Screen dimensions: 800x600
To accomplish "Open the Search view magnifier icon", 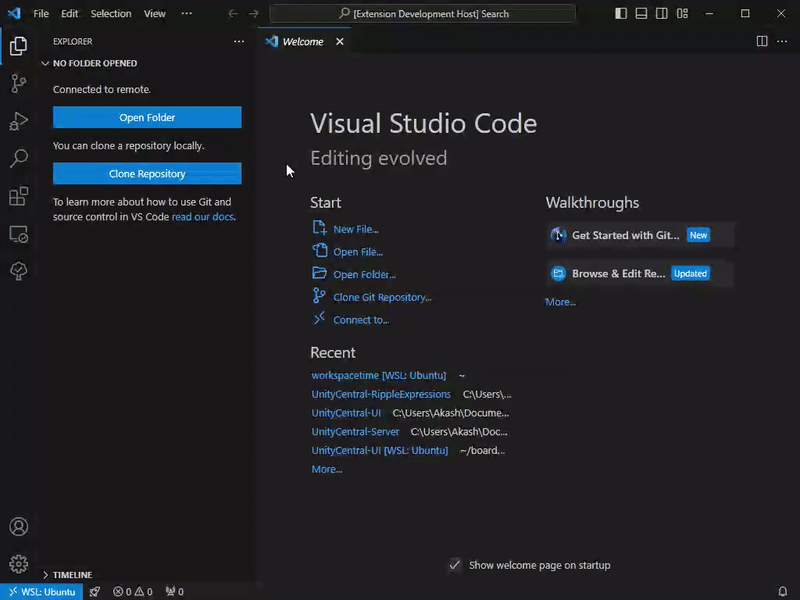I will click(x=18, y=158).
